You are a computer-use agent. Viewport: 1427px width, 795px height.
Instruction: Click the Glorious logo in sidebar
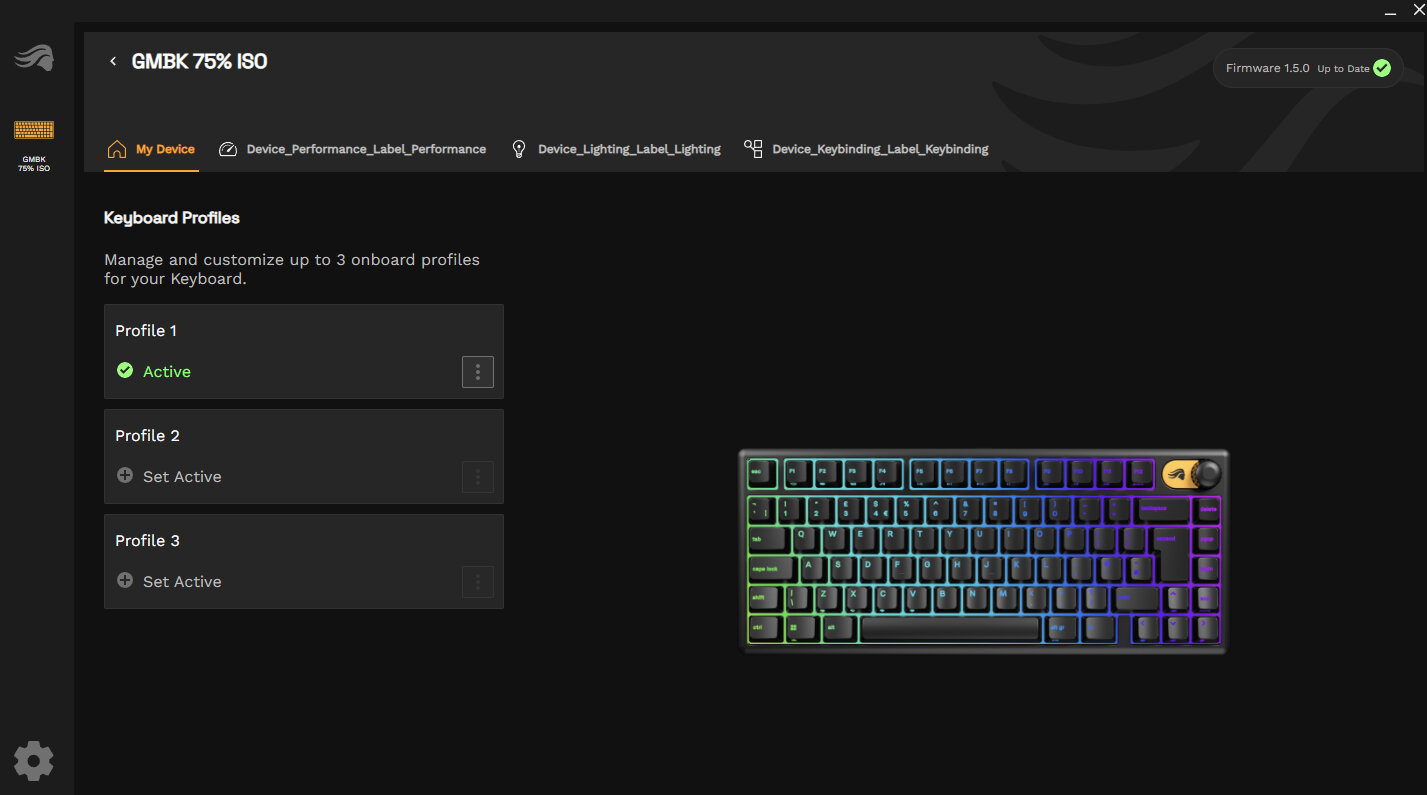pos(33,59)
